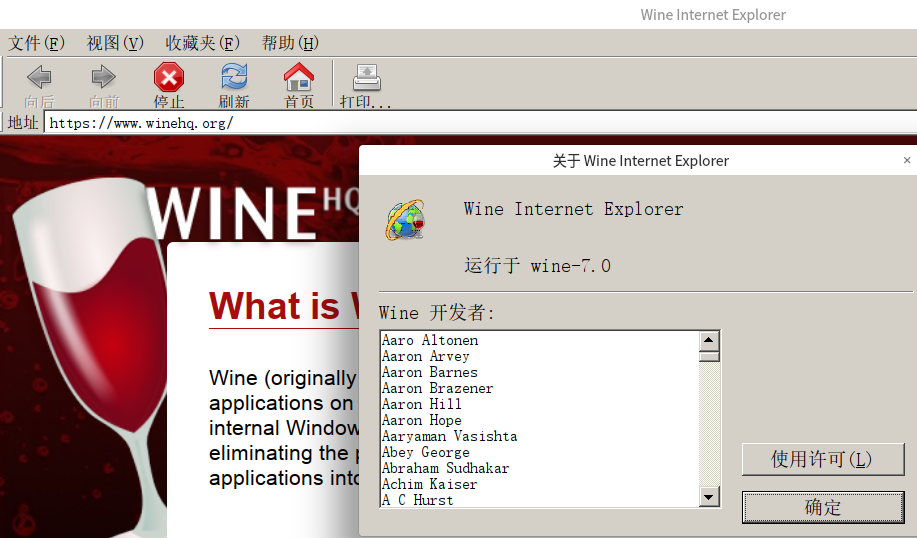Click the Forward (向前) arrow icon
The height and width of the screenshot is (538, 917).
coord(104,77)
